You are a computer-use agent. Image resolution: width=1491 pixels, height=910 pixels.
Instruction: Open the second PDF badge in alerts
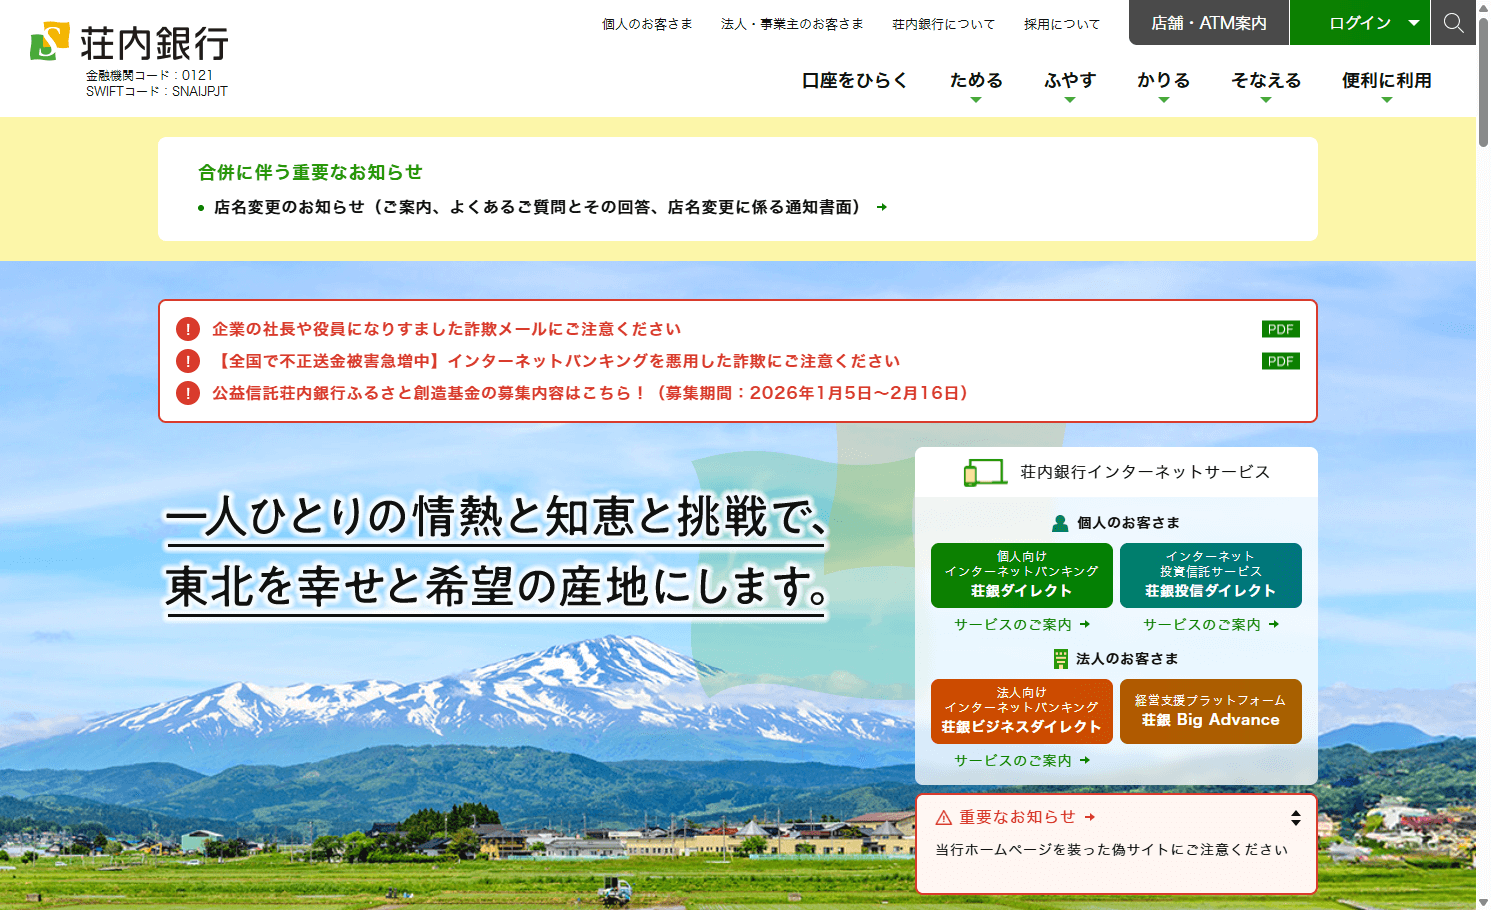coord(1280,361)
